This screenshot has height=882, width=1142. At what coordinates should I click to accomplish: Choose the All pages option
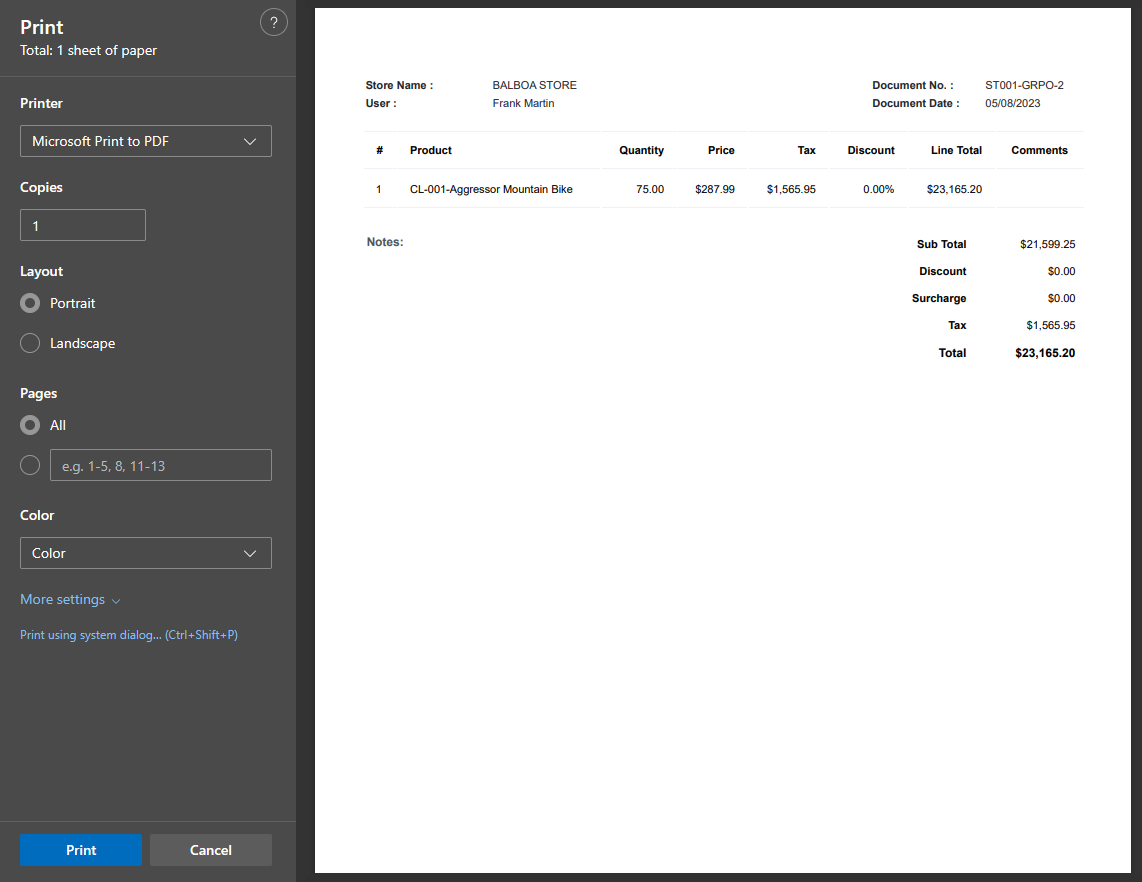click(x=30, y=425)
